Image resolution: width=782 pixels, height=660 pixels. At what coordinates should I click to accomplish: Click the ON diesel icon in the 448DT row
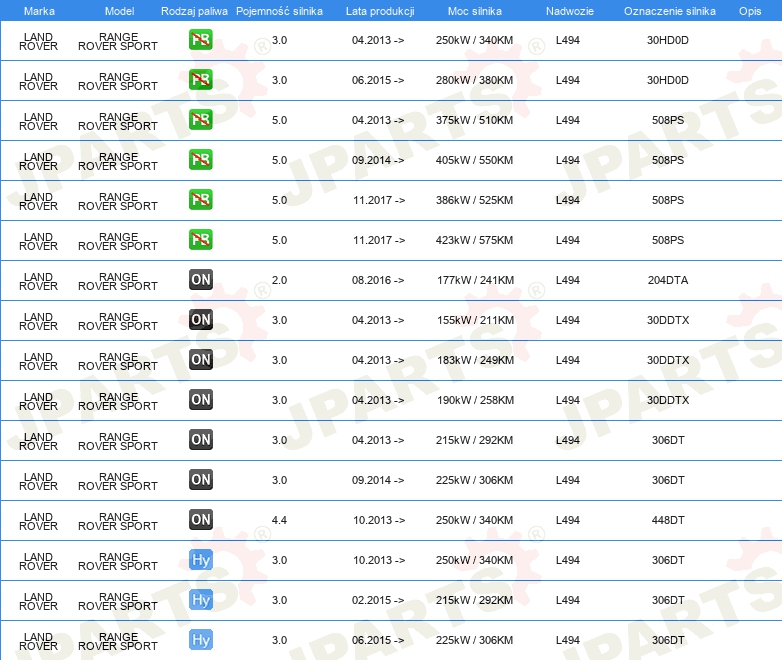pyautogui.click(x=201, y=520)
